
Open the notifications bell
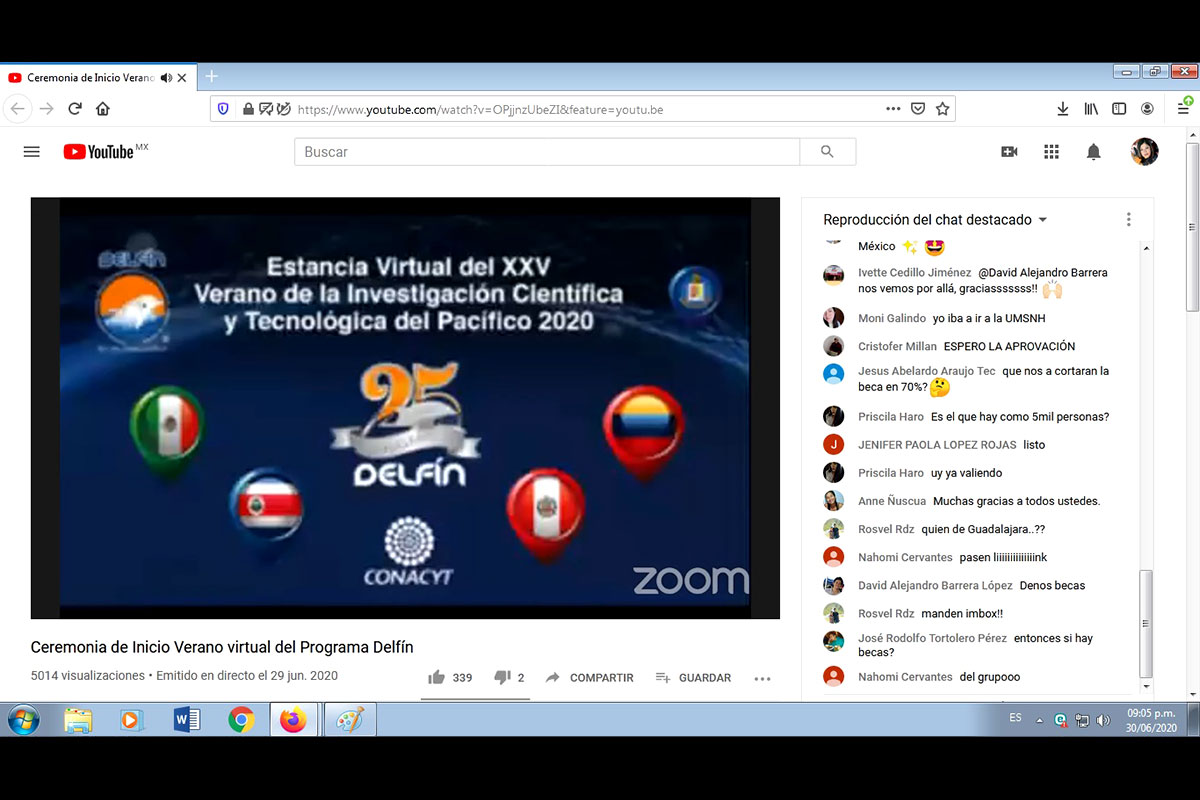click(x=1094, y=152)
